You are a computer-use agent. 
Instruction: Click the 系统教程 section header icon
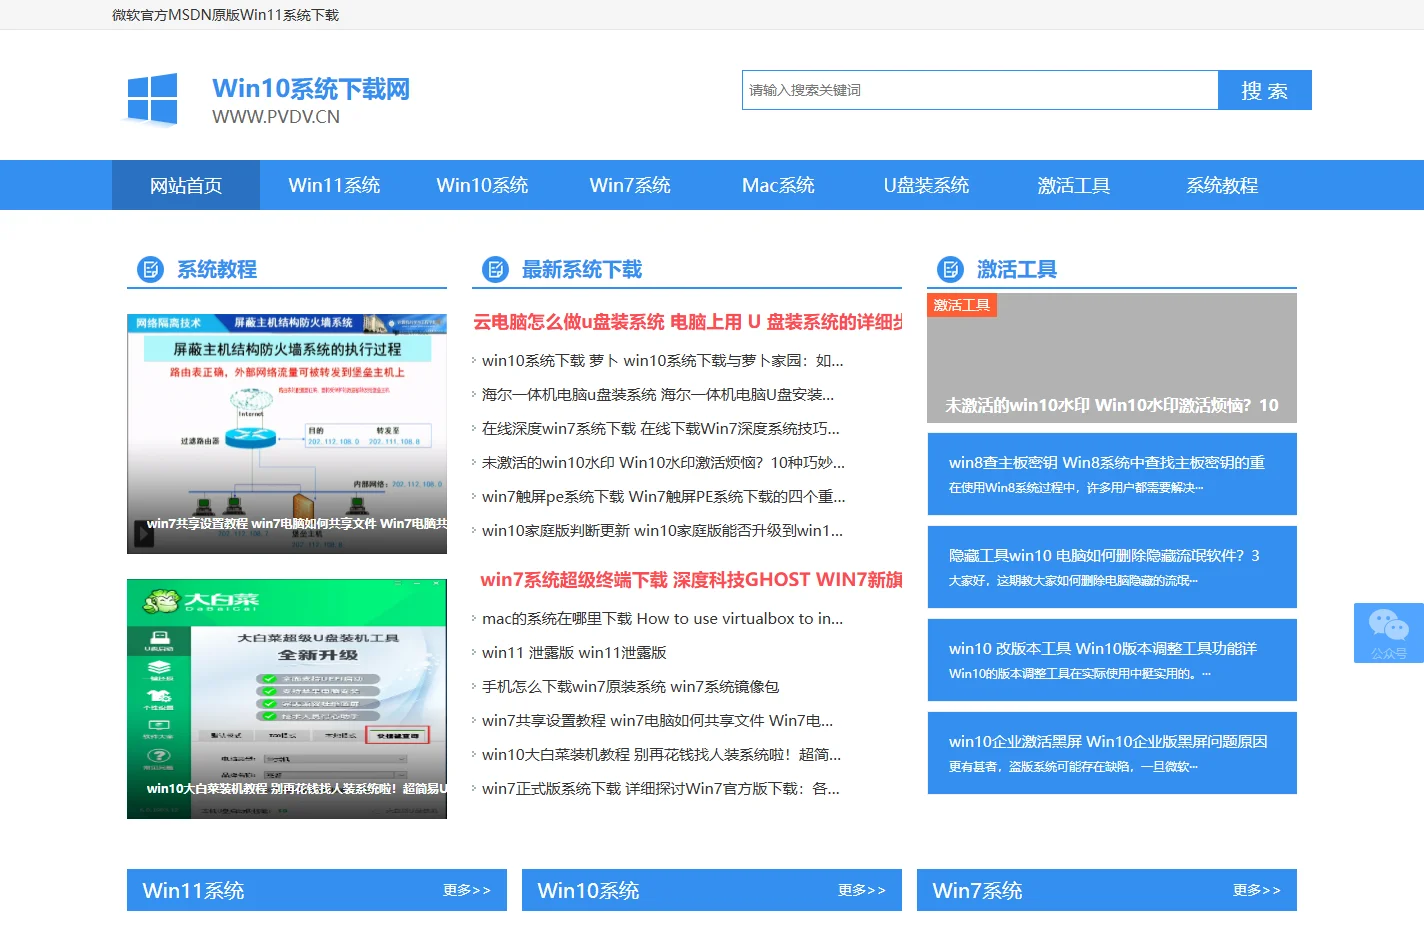150,269
